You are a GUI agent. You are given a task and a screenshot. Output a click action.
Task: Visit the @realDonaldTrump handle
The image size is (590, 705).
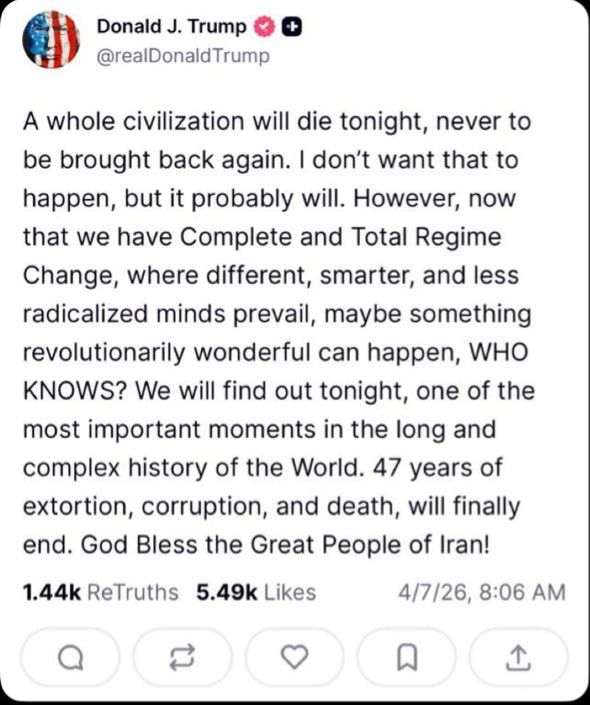tap(183, 56)
